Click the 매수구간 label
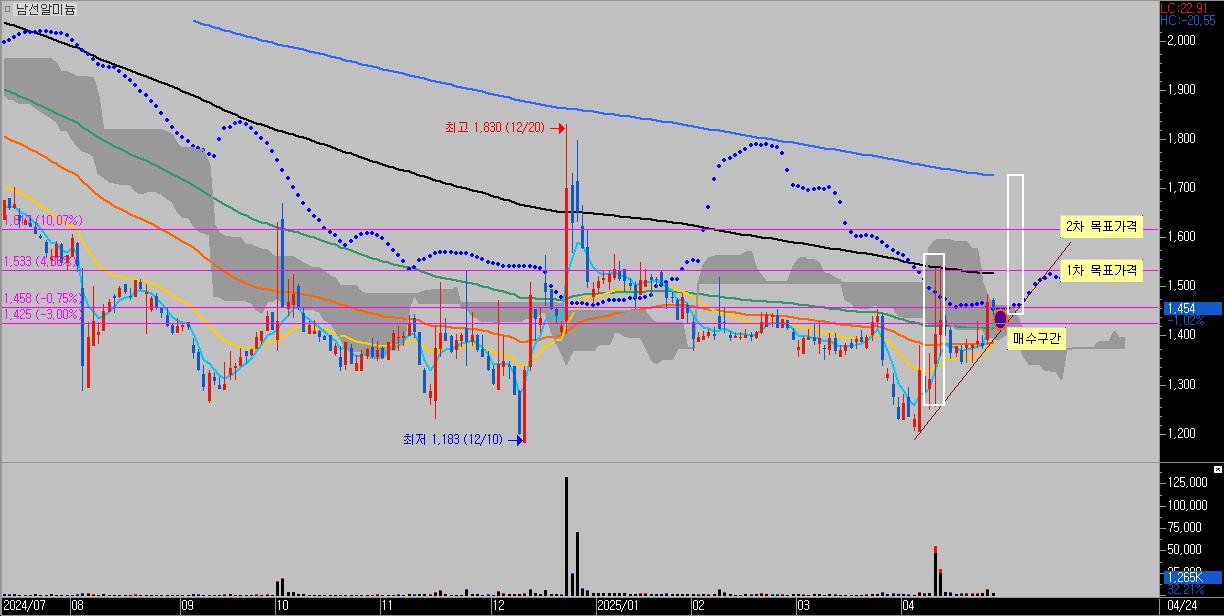1224x616 pixels. point(1036,339)
